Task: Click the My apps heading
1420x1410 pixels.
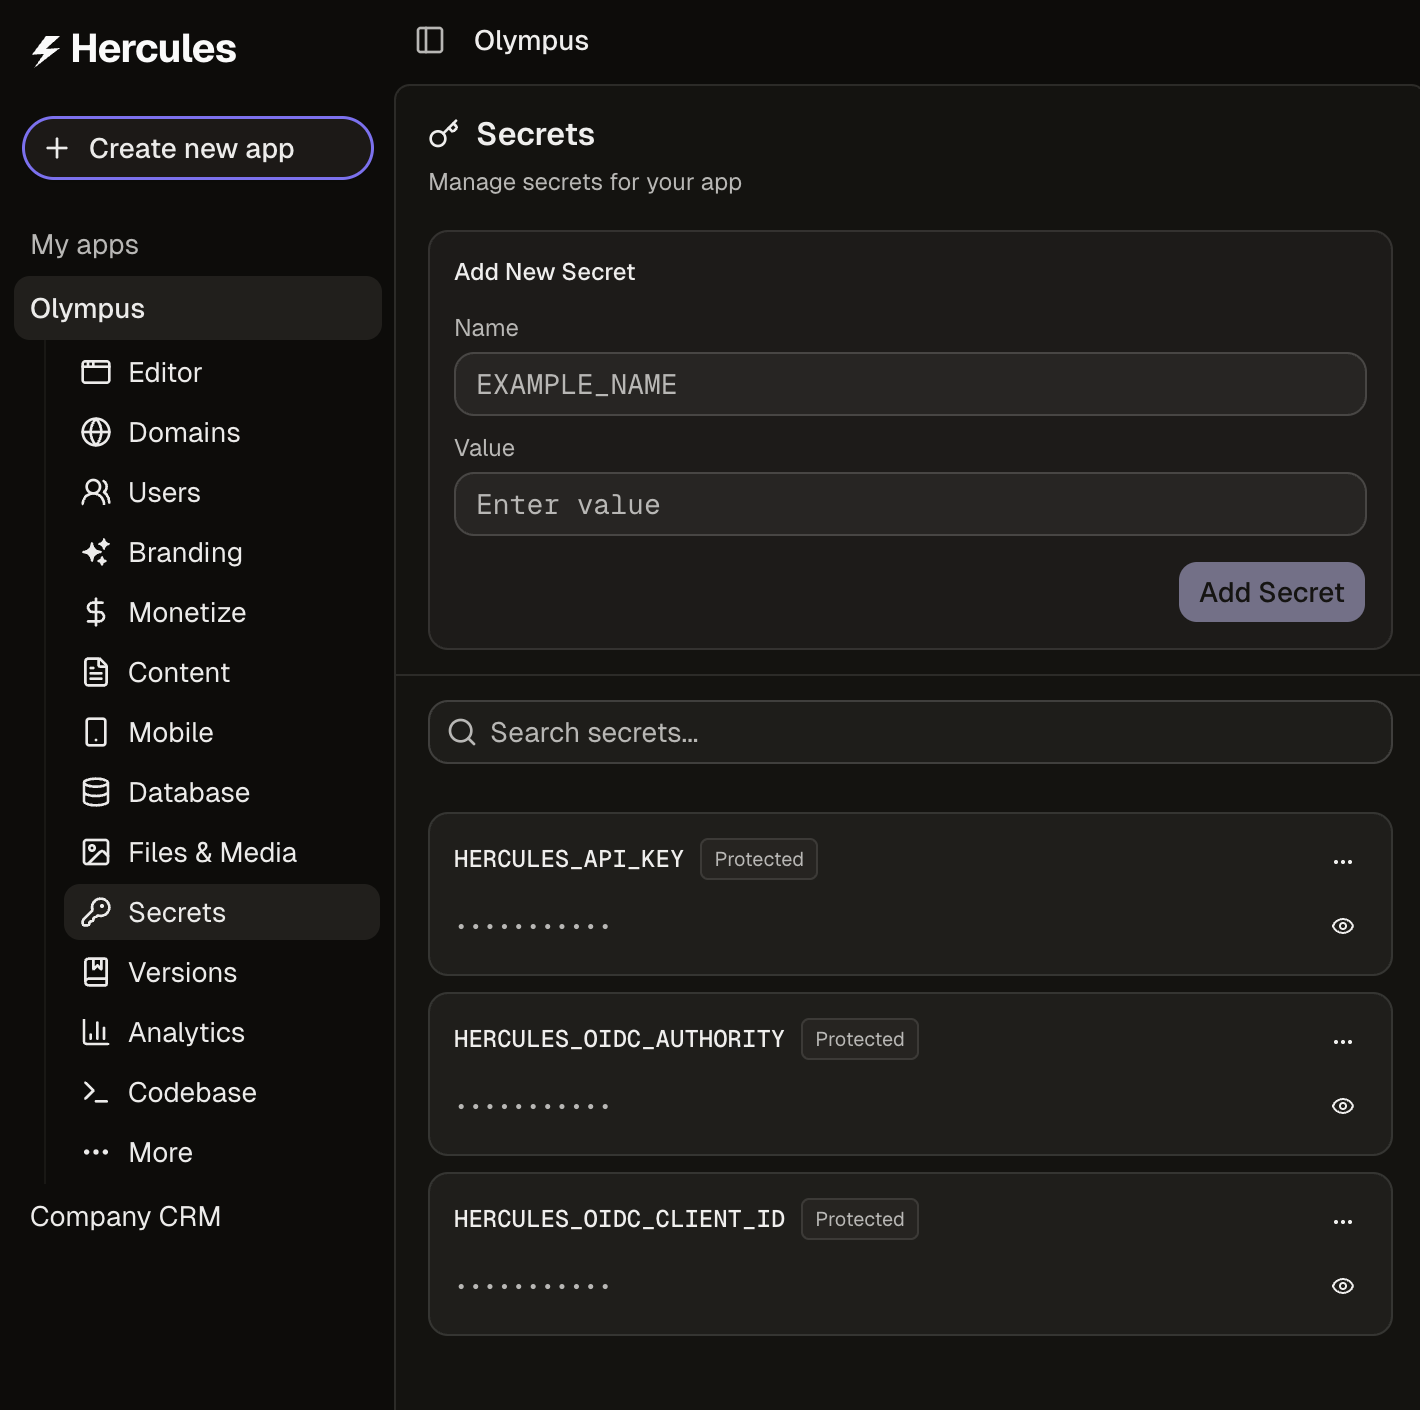Action: tap(85, 245)
